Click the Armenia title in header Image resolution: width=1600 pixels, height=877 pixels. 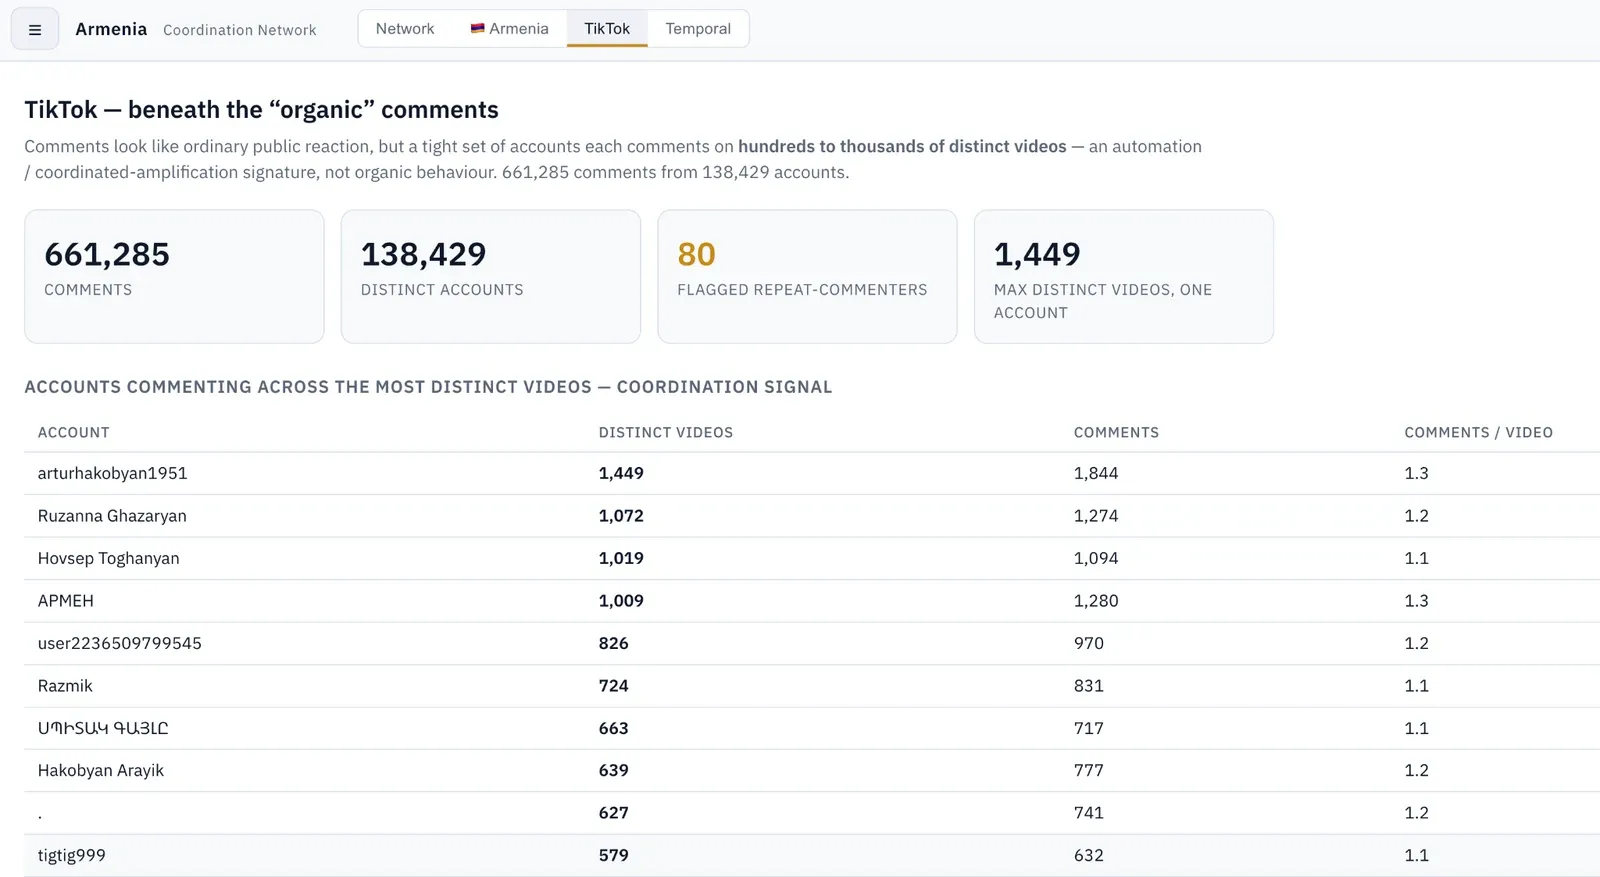pos(111,29)
